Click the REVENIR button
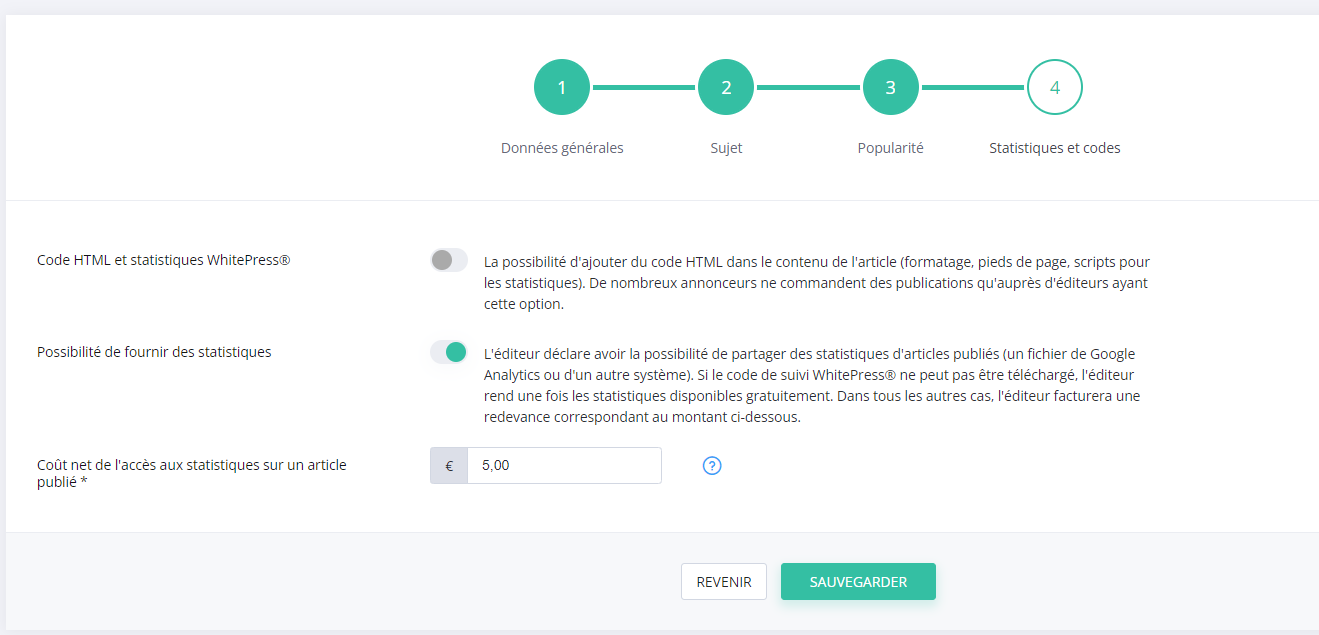This screenshot has height=635, width=1319. tap(724, 582)
